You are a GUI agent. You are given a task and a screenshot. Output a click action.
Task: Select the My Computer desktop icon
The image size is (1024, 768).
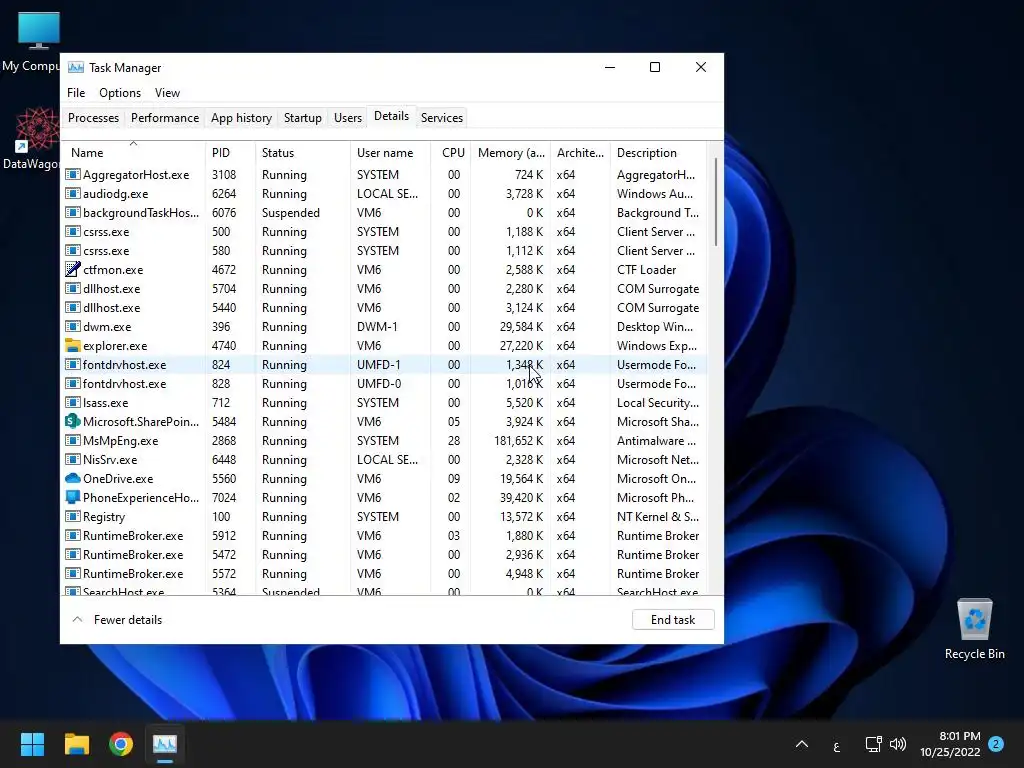coord(30,42)
